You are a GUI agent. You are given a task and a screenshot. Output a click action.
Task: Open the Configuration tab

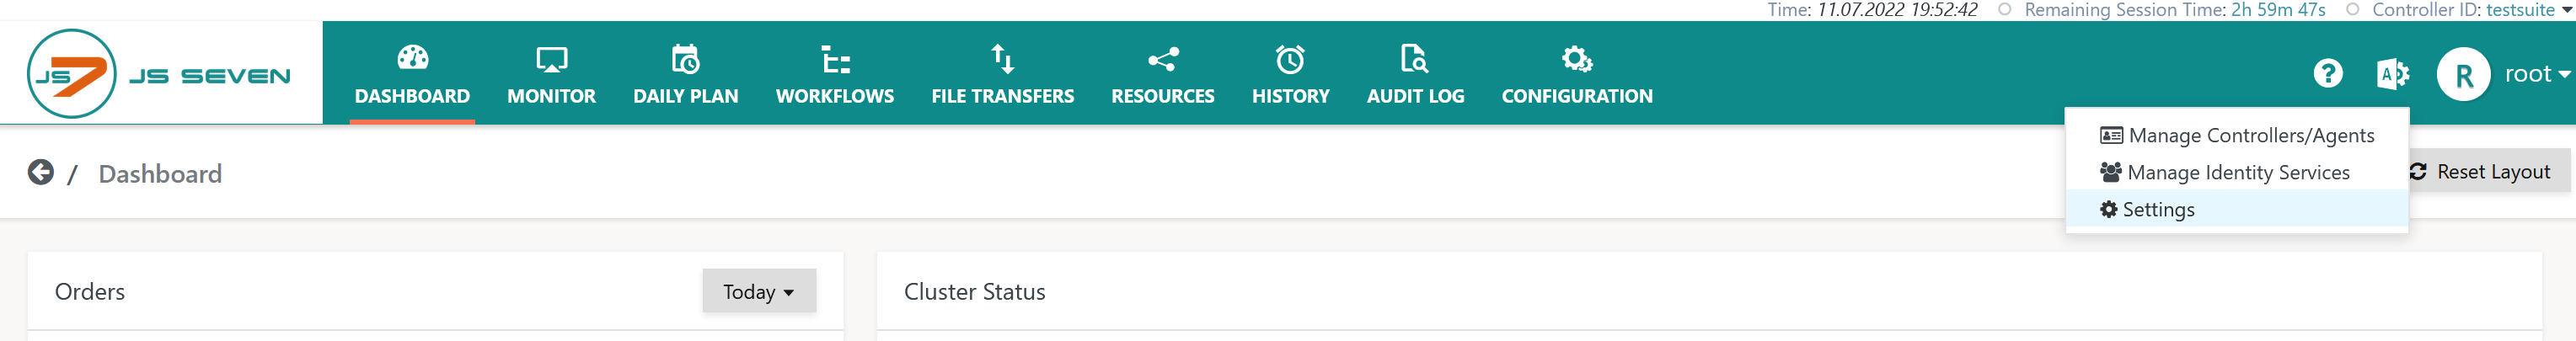coord(1577,96)
